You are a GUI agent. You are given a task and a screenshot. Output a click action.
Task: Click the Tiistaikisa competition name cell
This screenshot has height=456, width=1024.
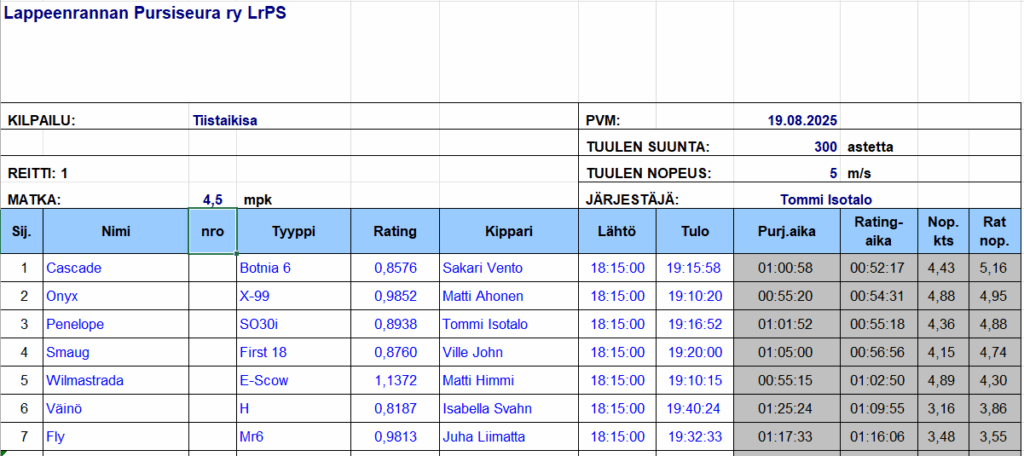tap(225, 121)
